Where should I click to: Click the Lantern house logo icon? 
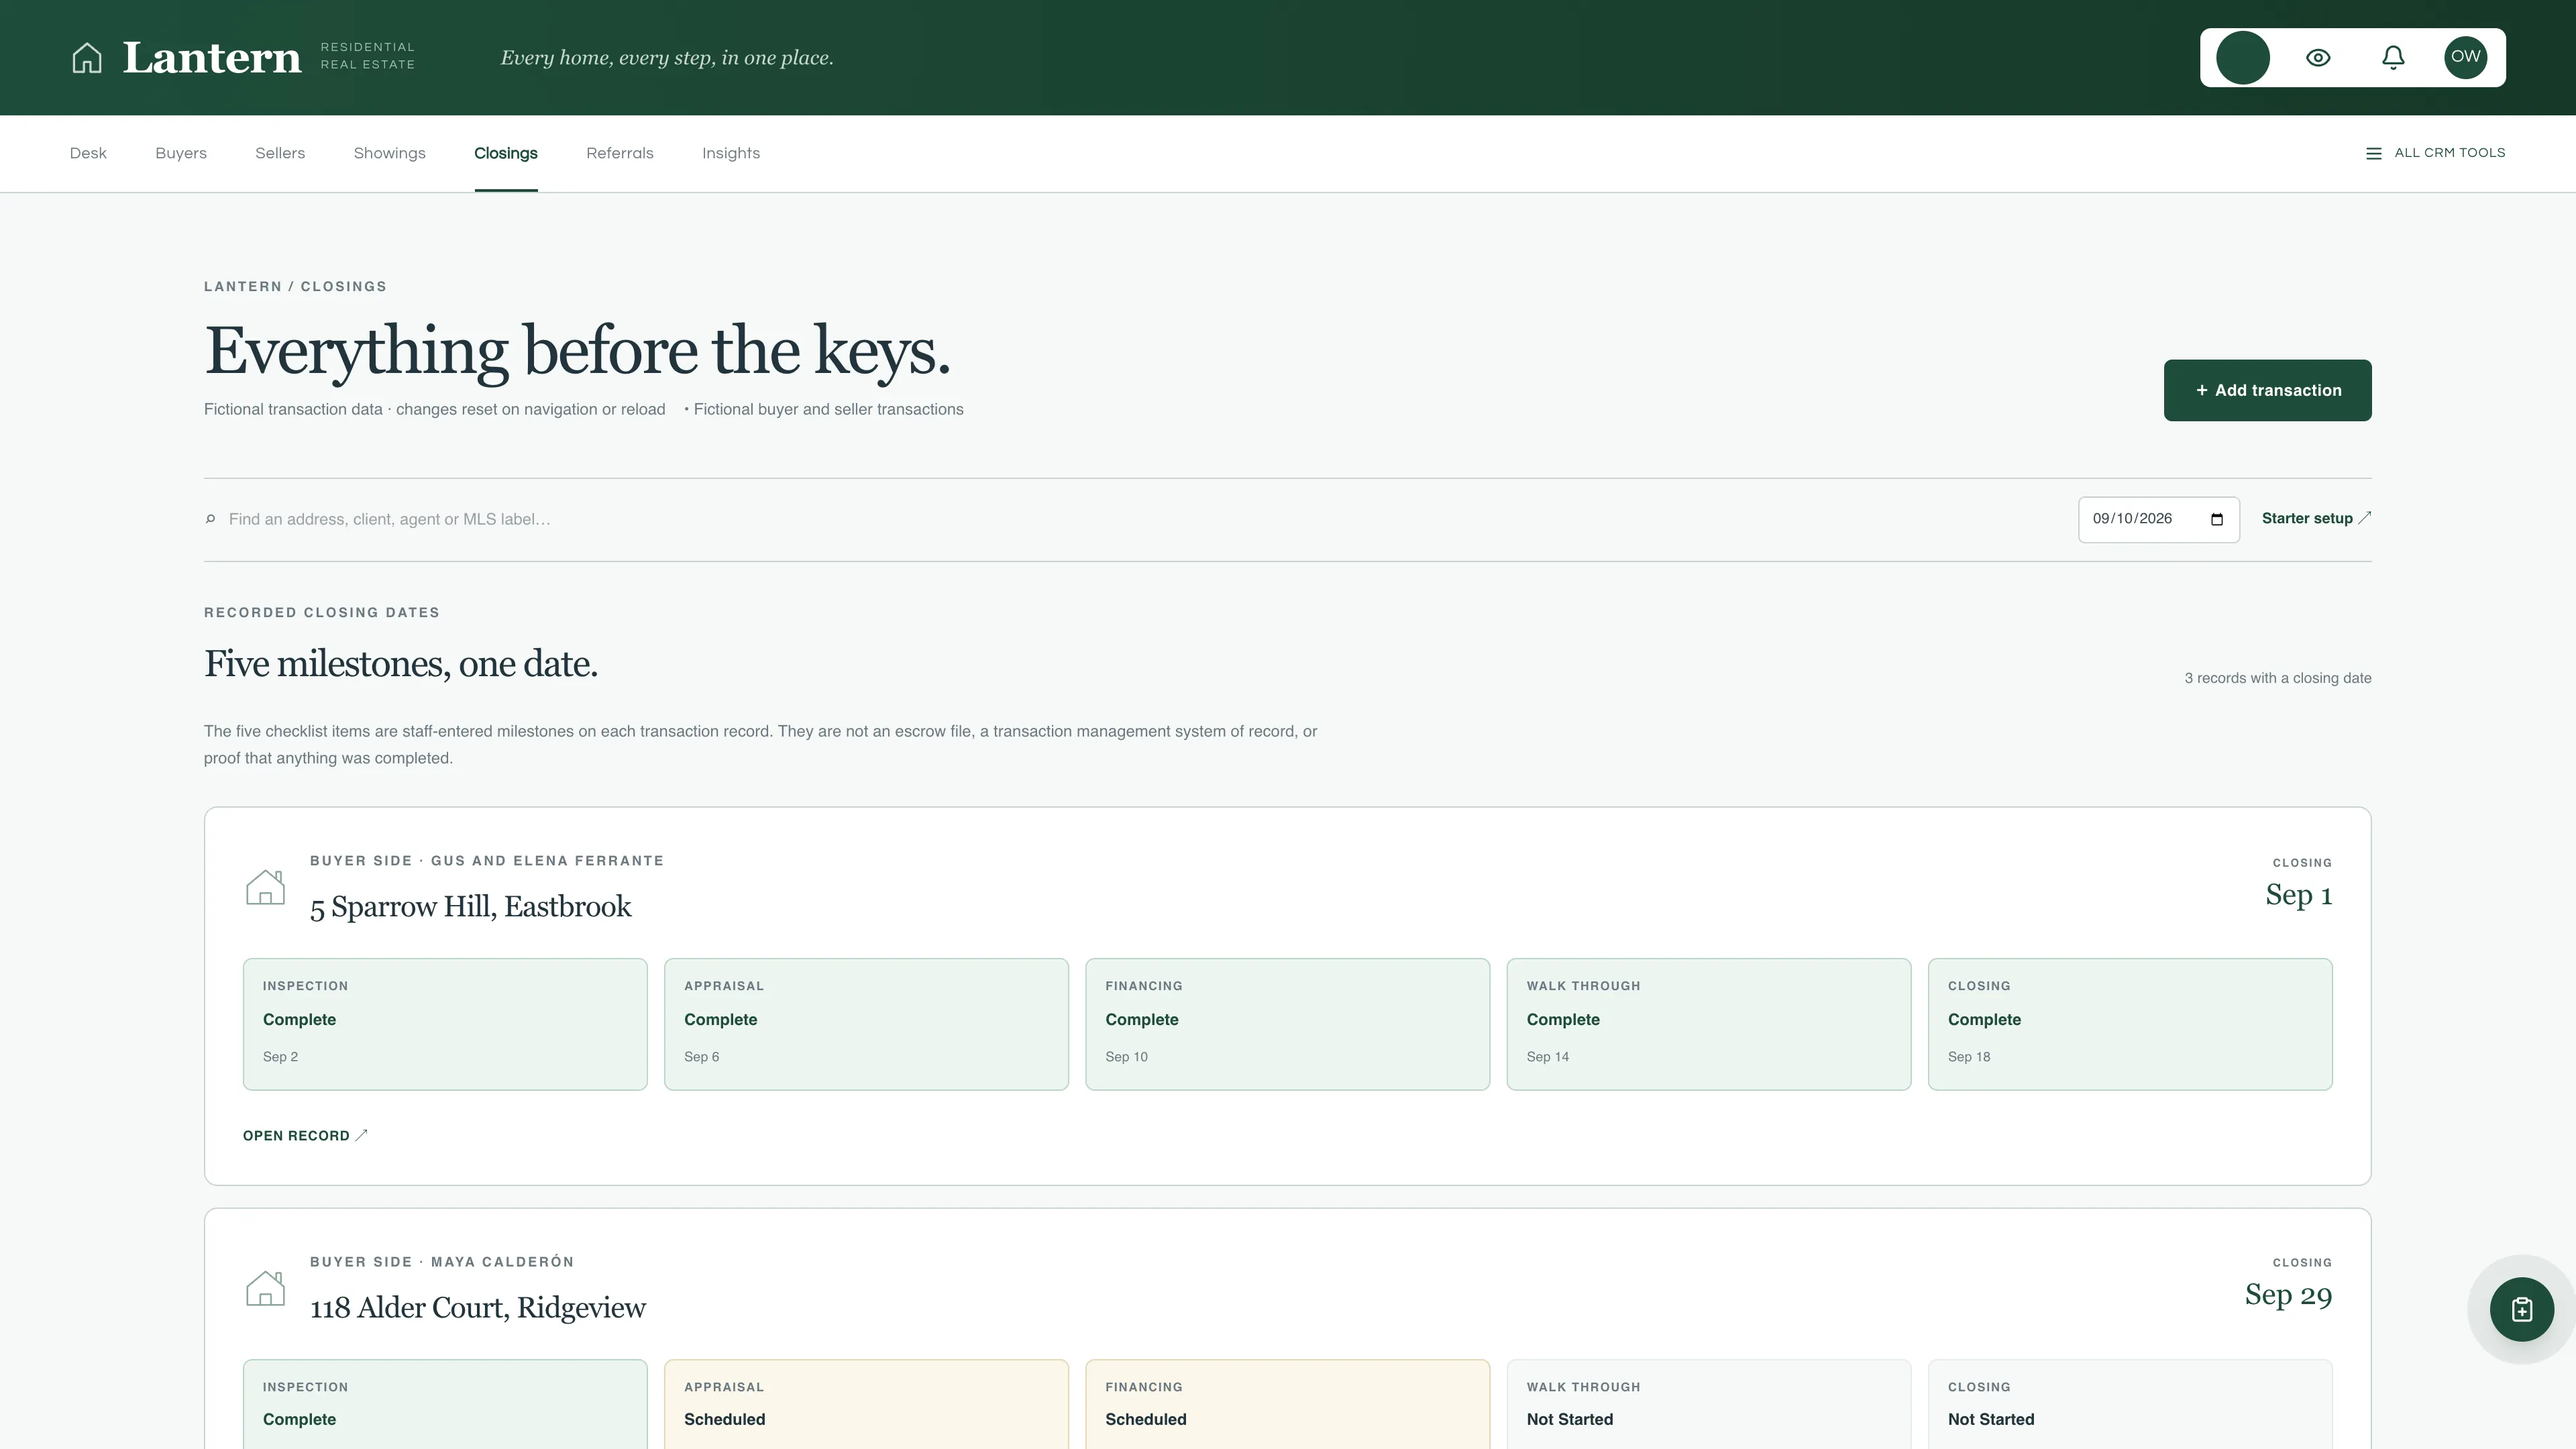coord(87,58)
